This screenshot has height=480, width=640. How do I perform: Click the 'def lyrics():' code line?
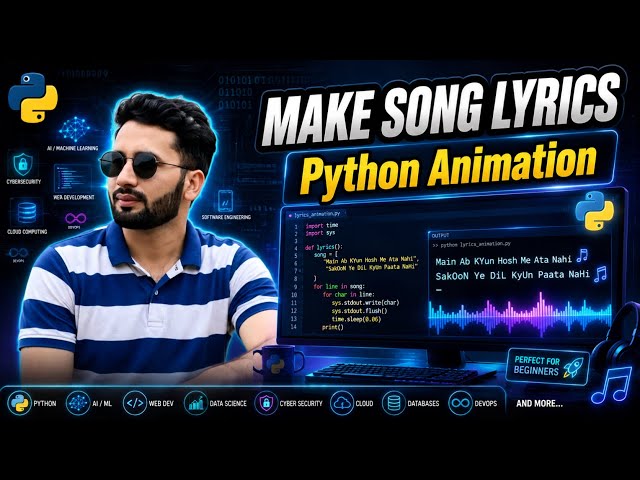pyautogui.click(x=324, y=247)
